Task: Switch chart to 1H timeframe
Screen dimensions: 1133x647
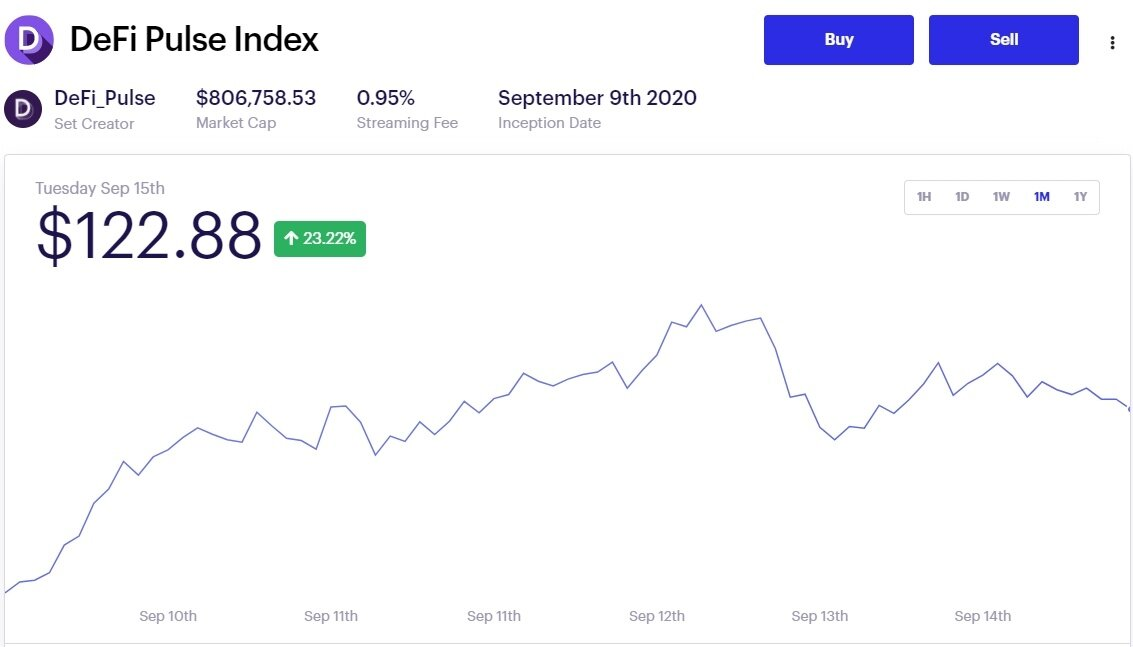Action: 924,197
